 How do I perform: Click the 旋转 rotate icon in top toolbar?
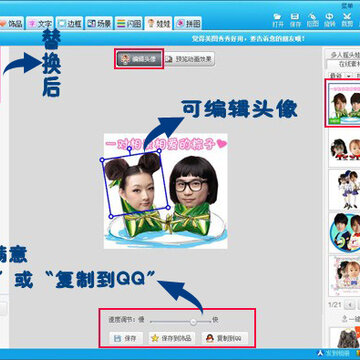point(329,20)
